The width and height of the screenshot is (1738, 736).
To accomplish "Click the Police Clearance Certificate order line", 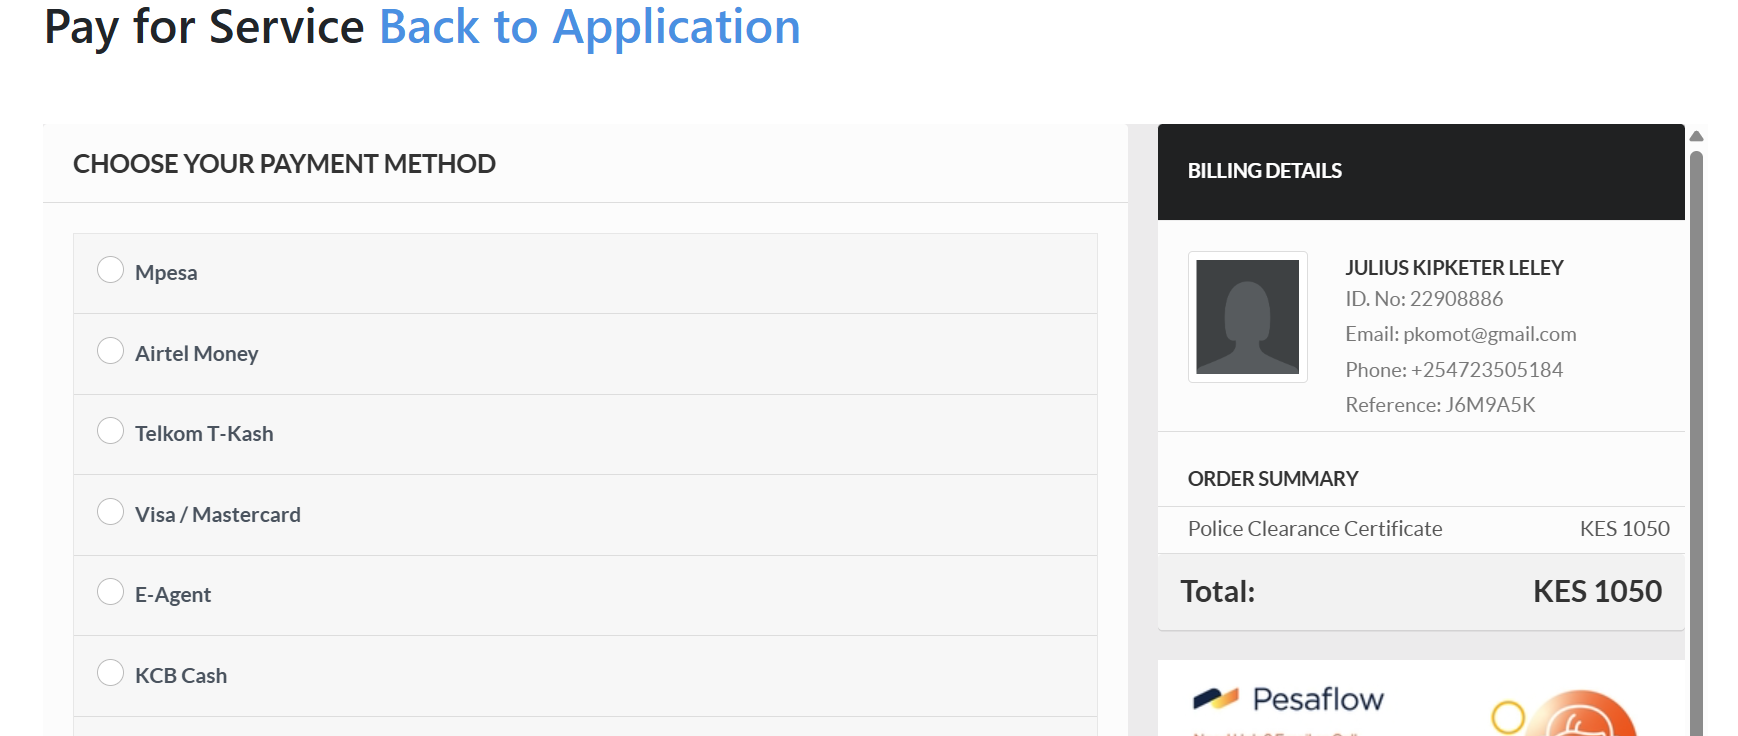I will click(x=1315, y=529).
